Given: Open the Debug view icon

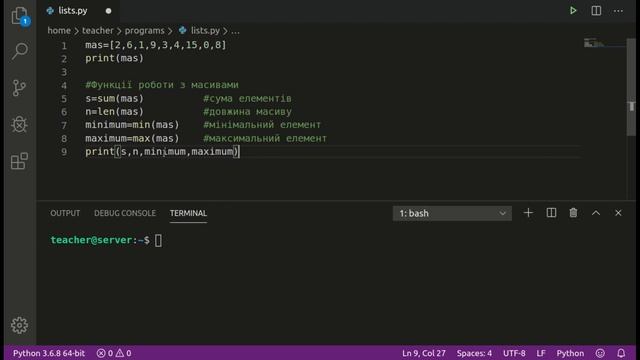Looking at the screenshot, I should click(19, 124).
